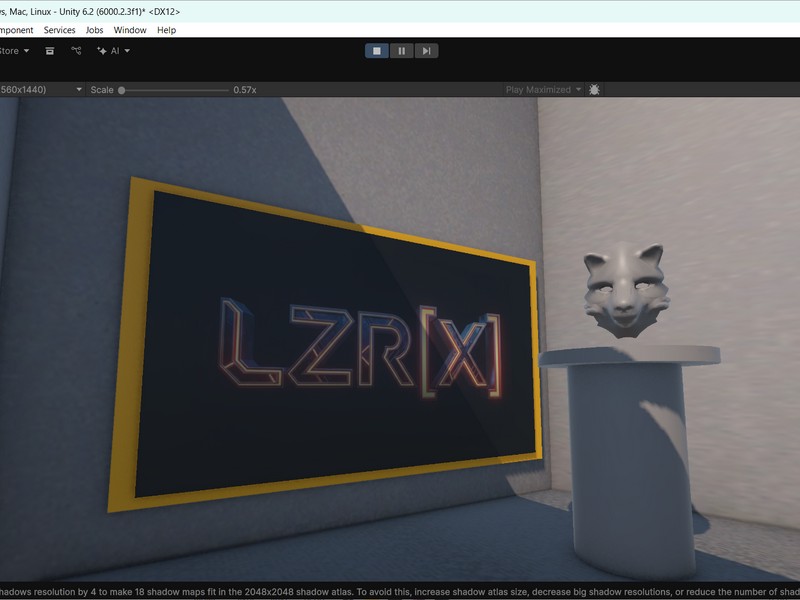Open the Jobs menu
The image size is (800, 600).
pos(94,30)
